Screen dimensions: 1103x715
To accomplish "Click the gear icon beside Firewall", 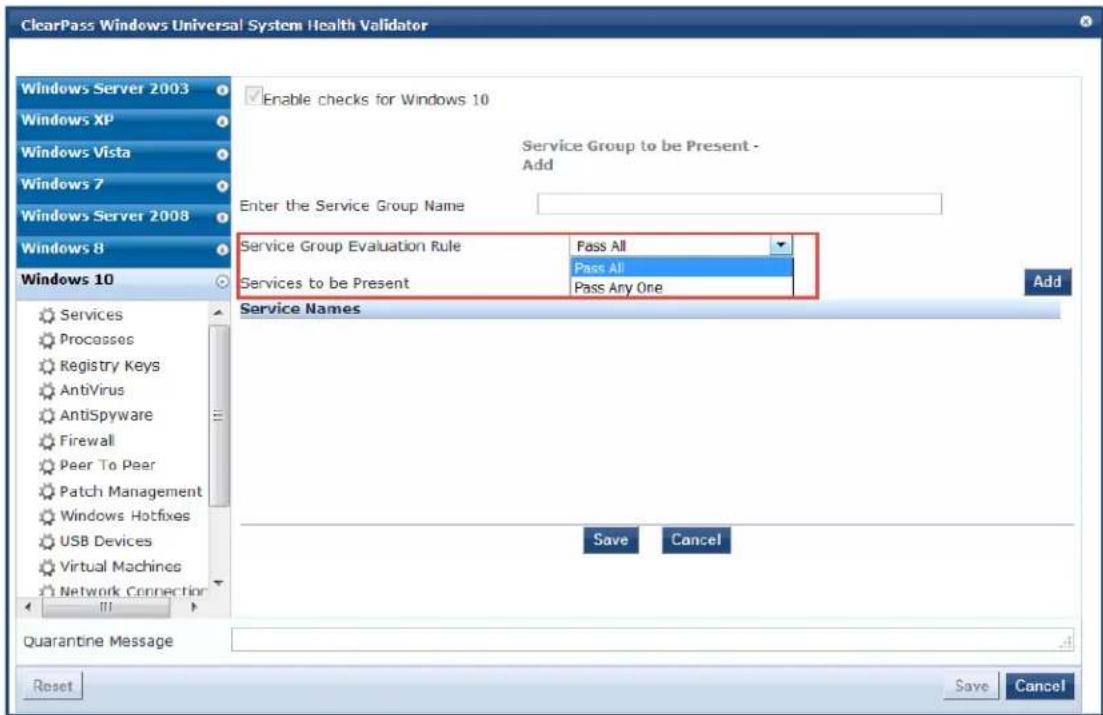I will (x=47, y=441).
